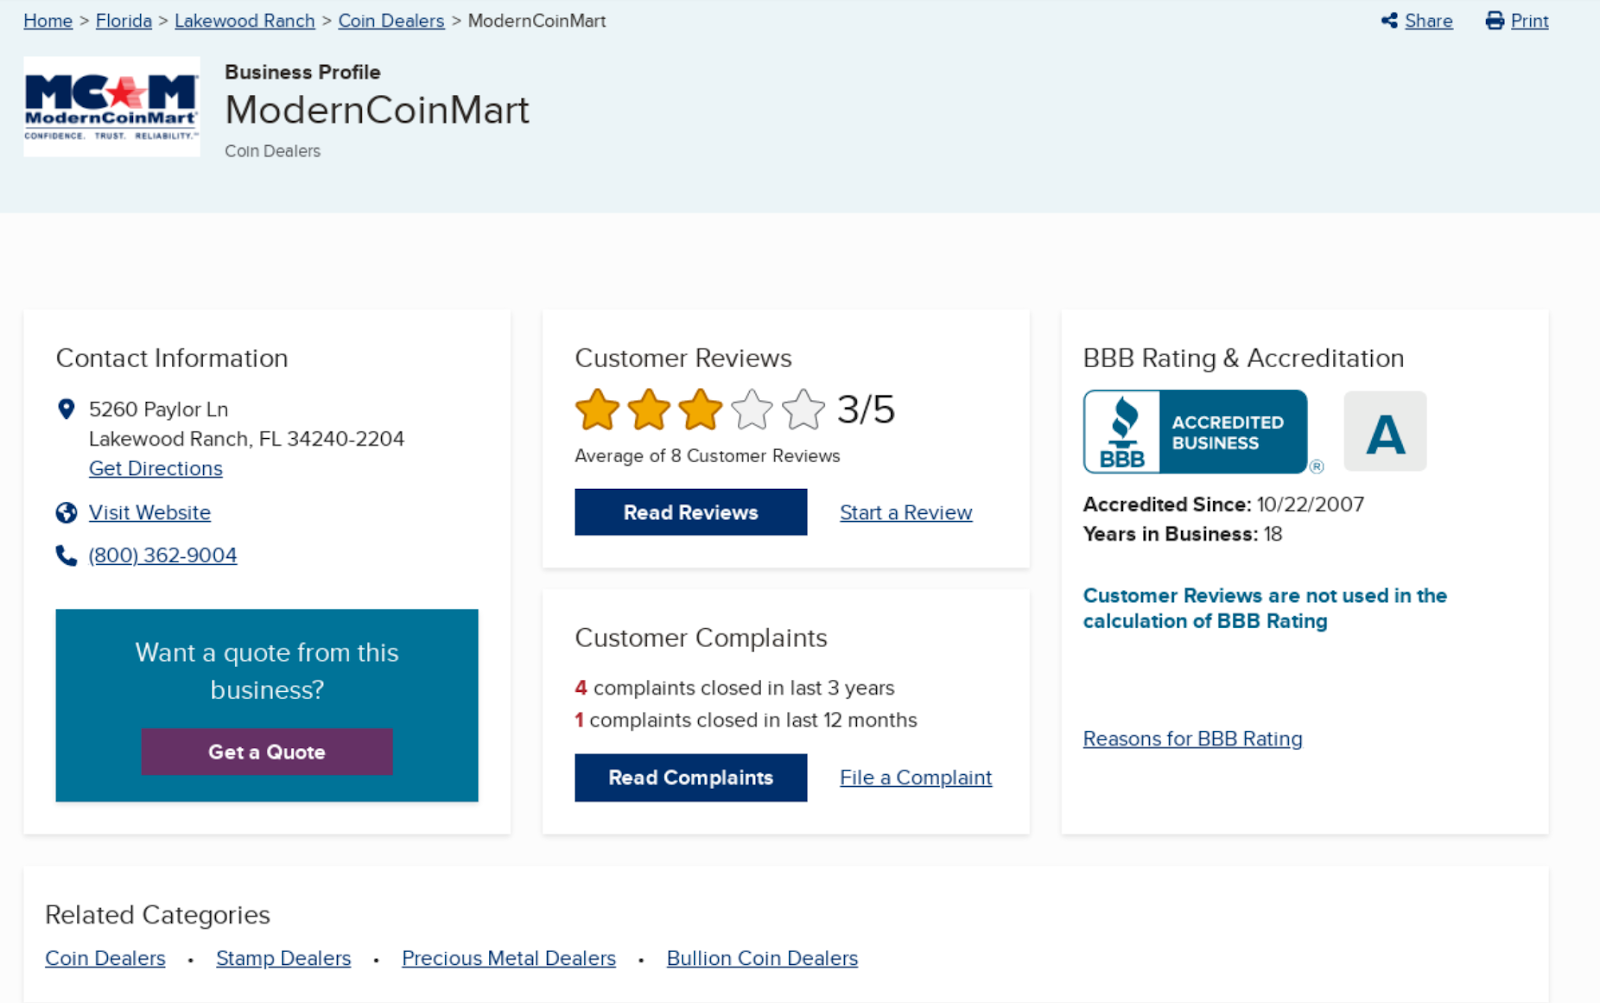Click the map pin location icon

[66, 409]
